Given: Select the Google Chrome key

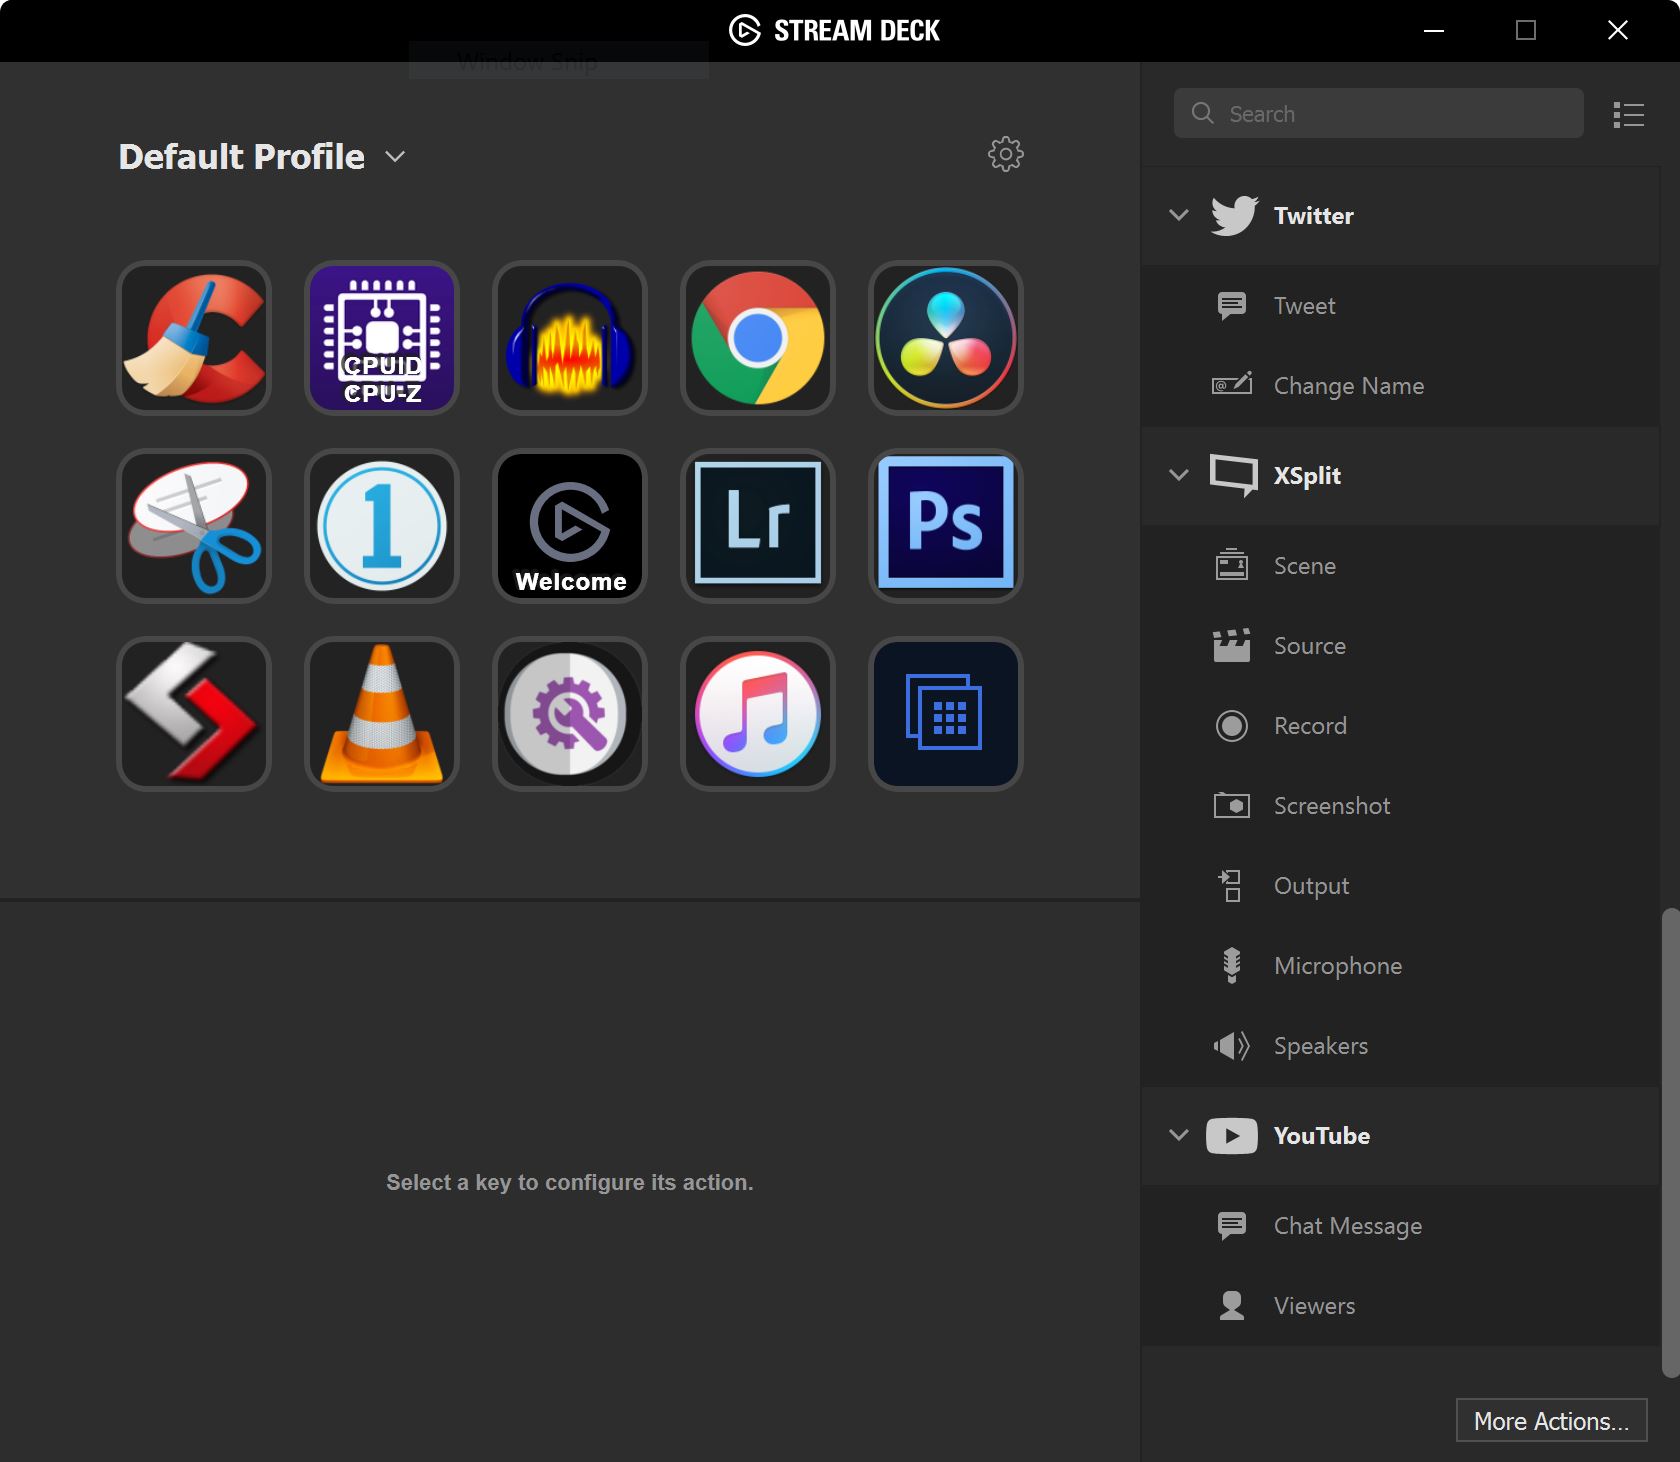Looking at the screenshot, I should tap(758, 338).
